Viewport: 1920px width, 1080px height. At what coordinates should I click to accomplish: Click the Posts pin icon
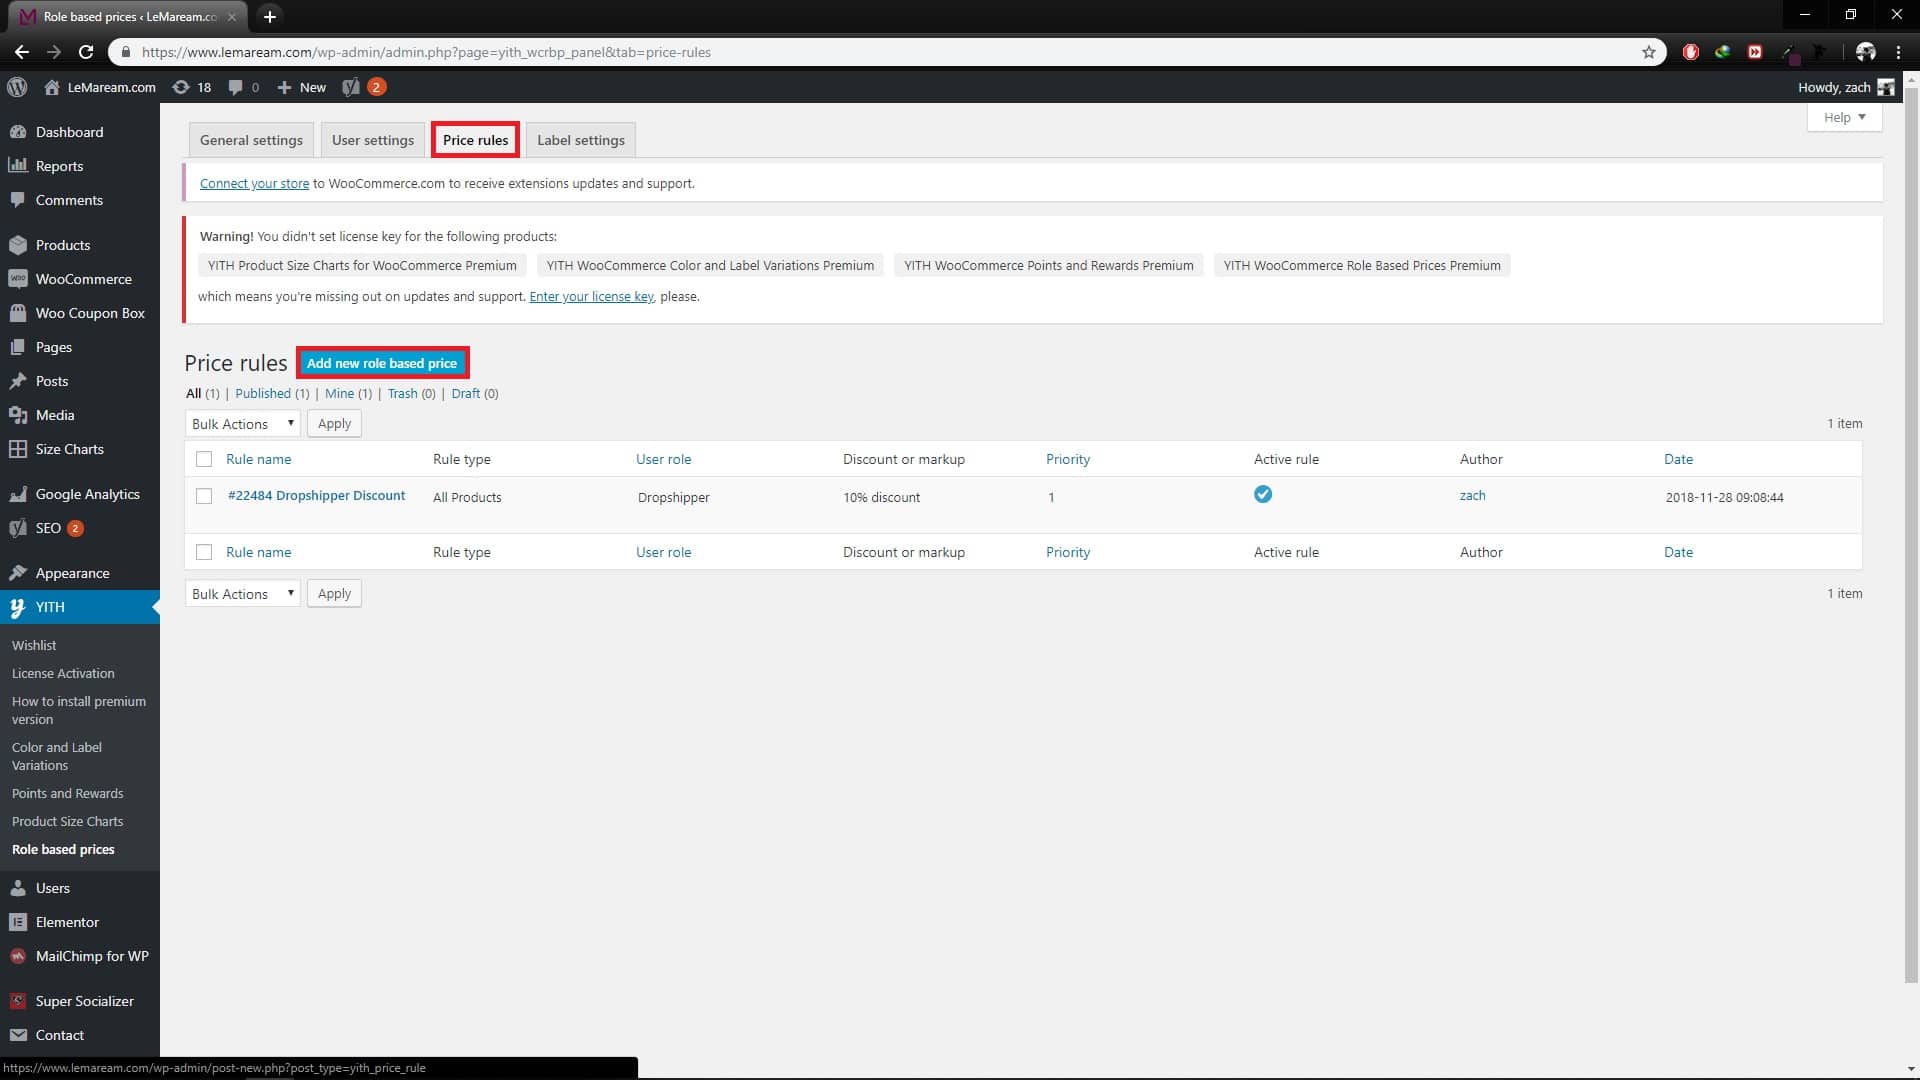click(x=18, y=381)
